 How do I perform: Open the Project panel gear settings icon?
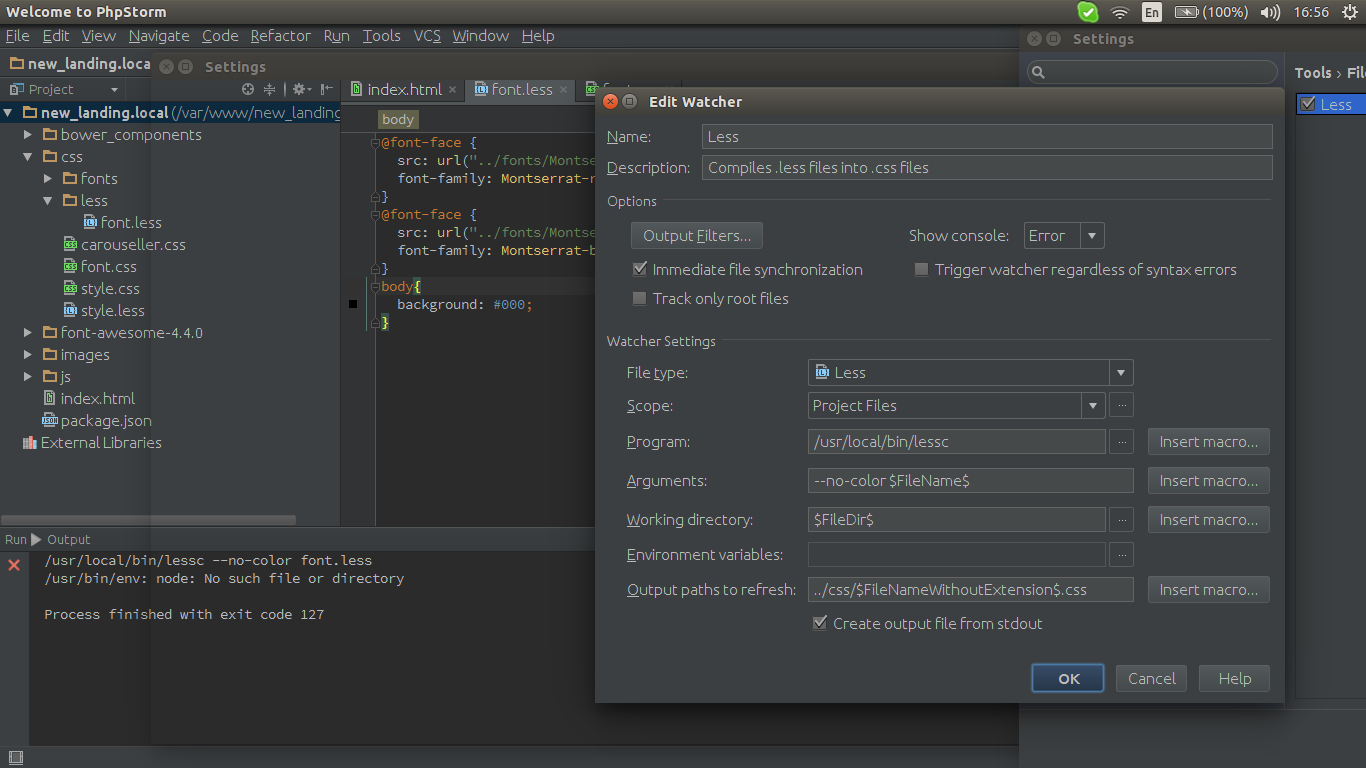[x=299, y=89]
